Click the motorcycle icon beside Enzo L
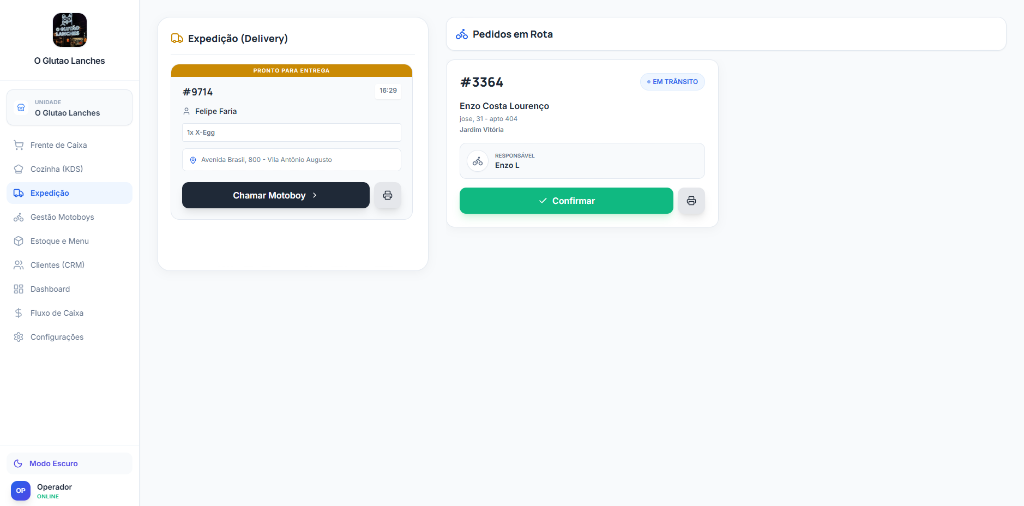1024x506 pixels. pyautogui.click(x=478, y=161)
